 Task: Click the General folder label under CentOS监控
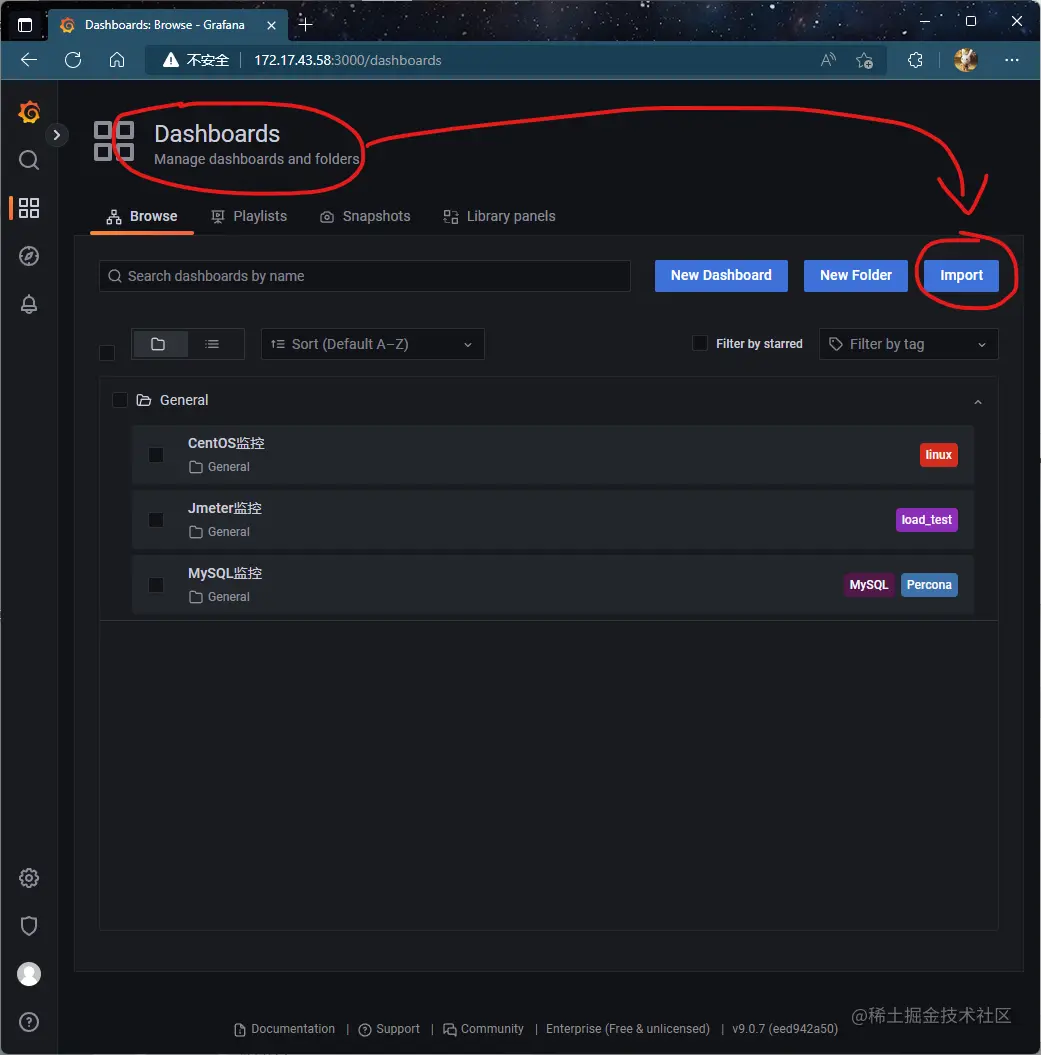click(219, 467)
